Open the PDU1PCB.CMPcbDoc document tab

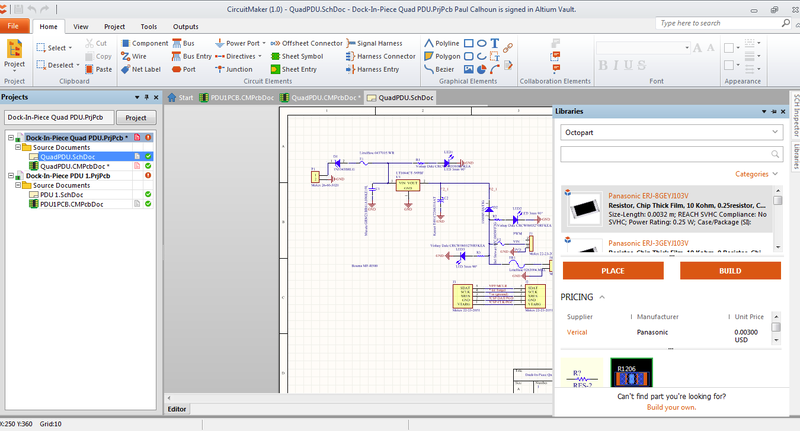click(233, 98)
